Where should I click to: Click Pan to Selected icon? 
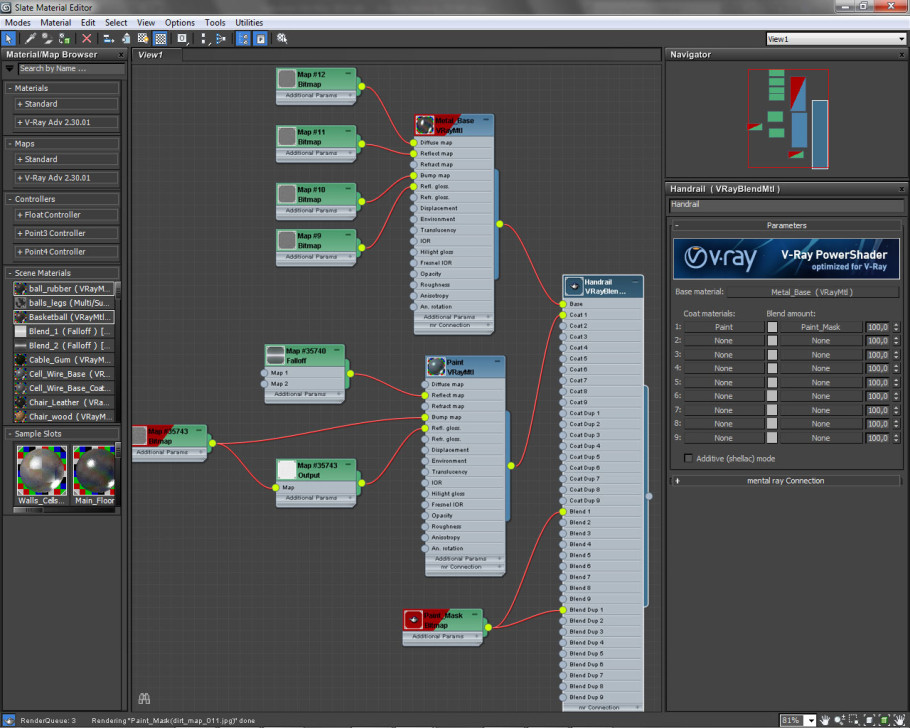click(x=899, y=720)
